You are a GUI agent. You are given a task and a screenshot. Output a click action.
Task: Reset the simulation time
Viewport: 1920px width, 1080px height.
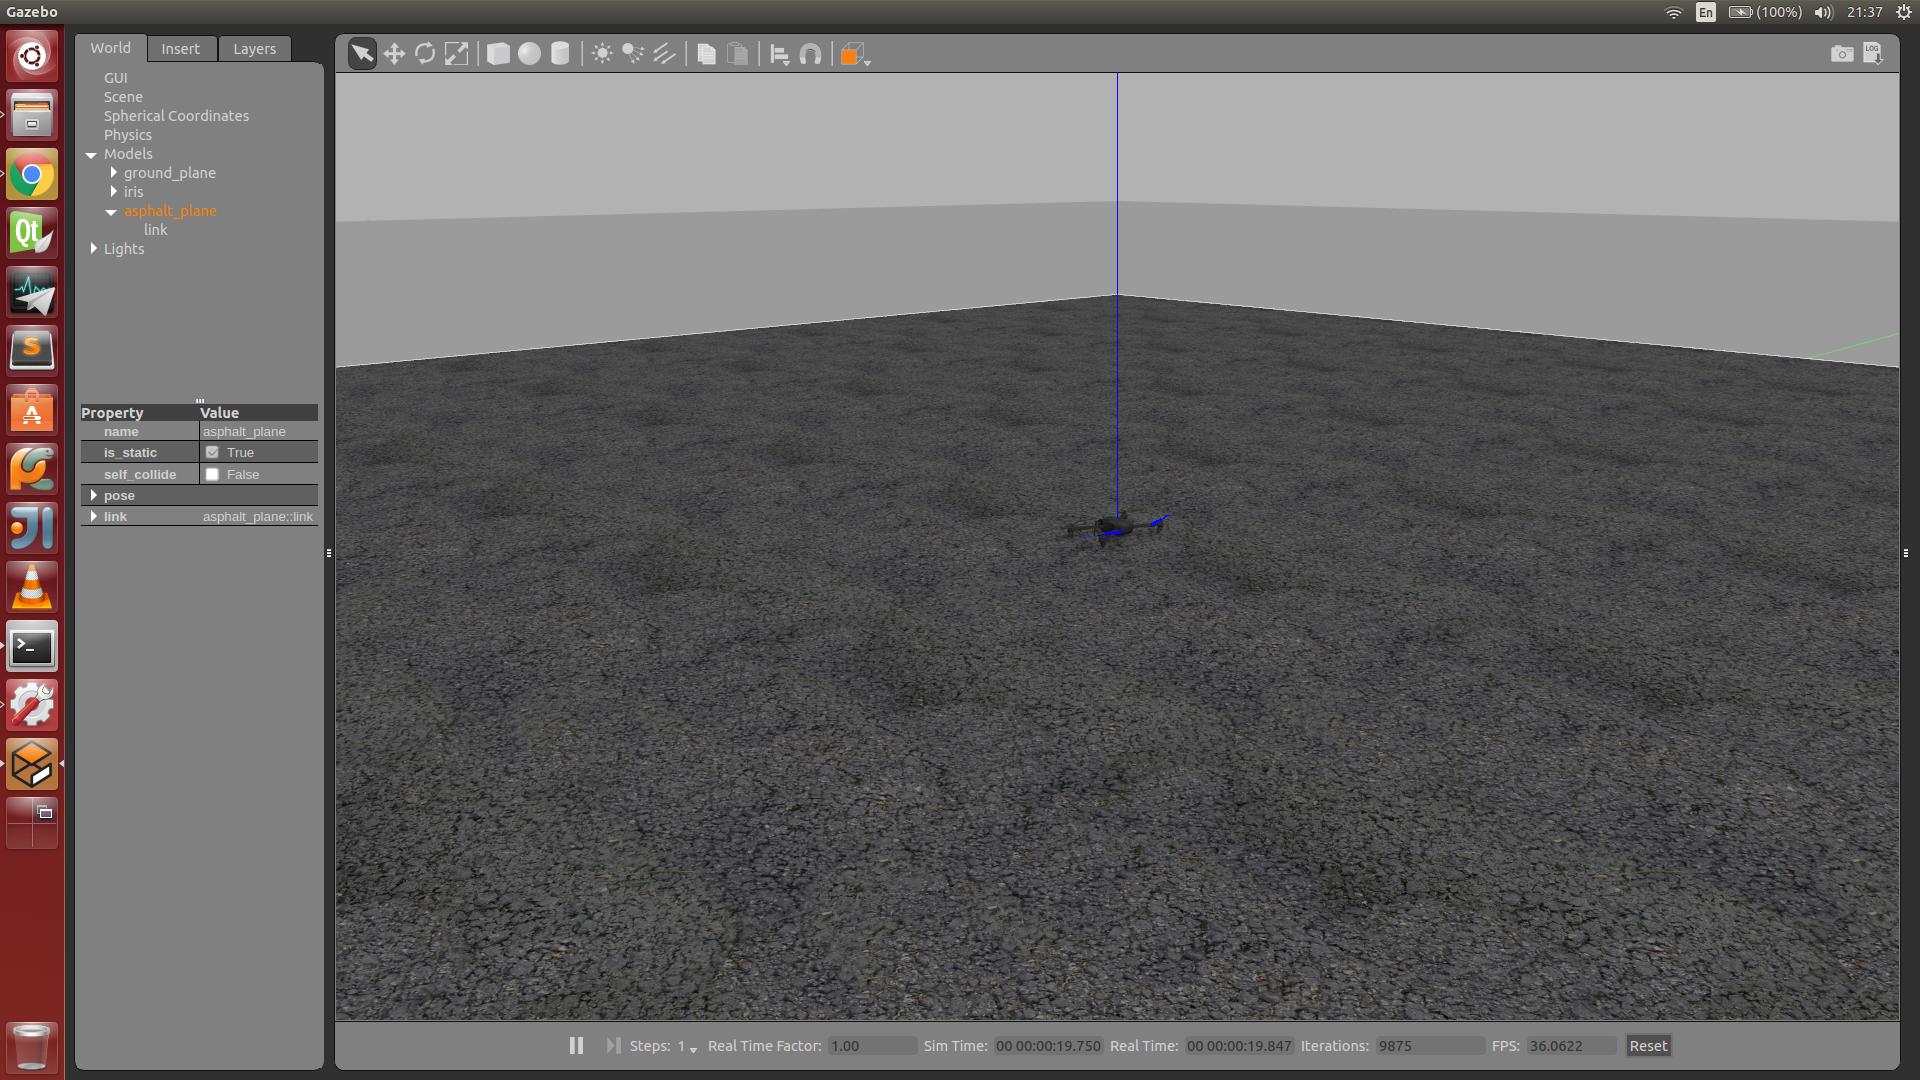1648,1046
